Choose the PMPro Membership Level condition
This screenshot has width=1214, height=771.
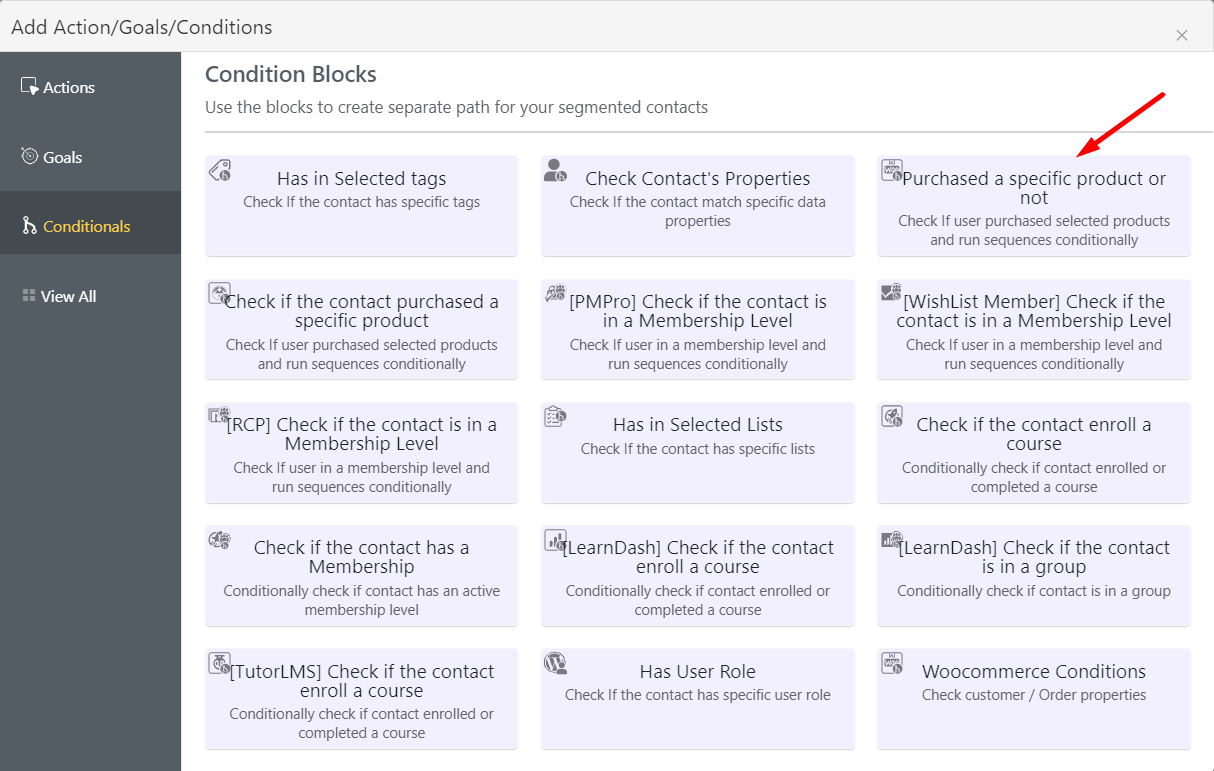coord(698,329)
